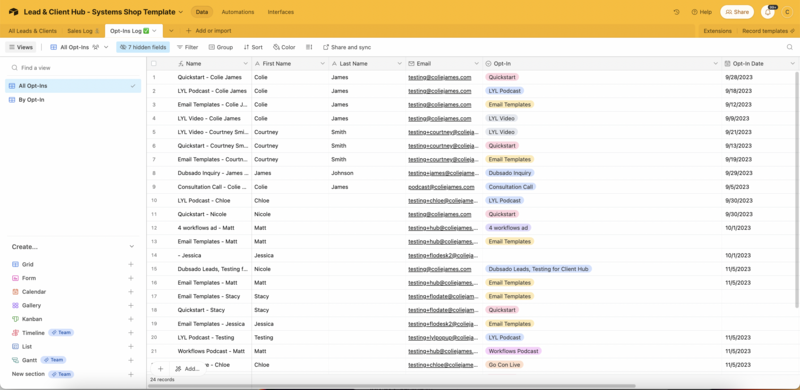Switch to the Data tab
Viewport: 800px width, 390px height.
click(x=202, y=12)
